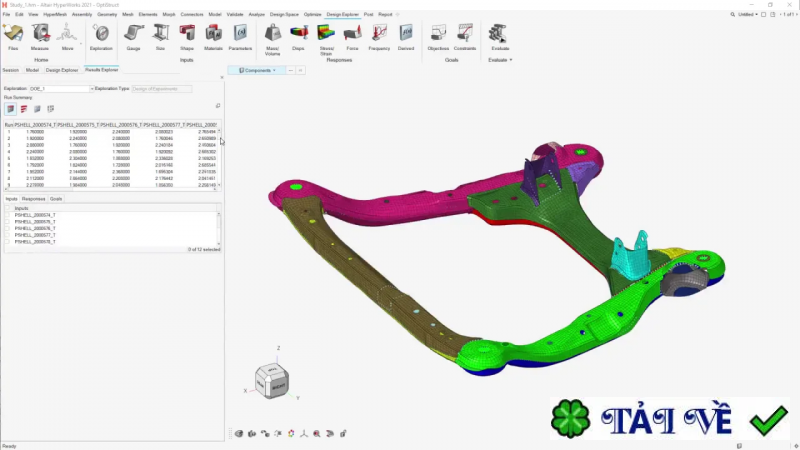Click the Run Summary vertical scrollbar

pos(220,158)
